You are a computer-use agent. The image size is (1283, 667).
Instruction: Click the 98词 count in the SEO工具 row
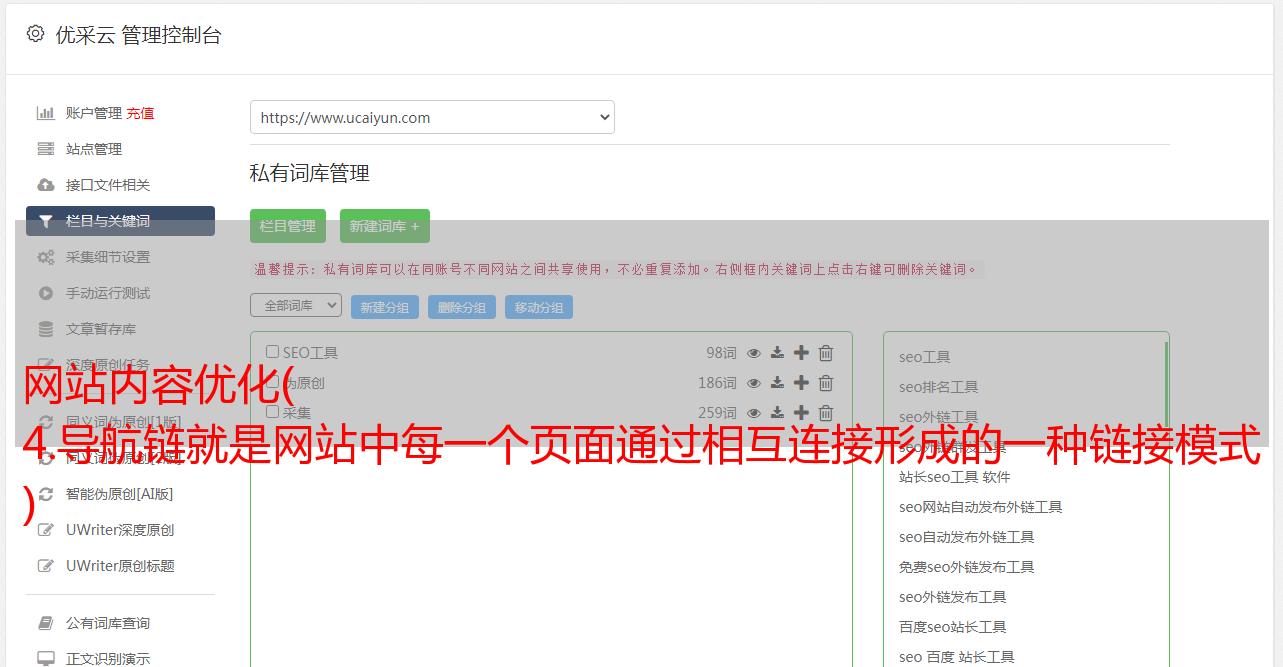[x=721, y=353]
